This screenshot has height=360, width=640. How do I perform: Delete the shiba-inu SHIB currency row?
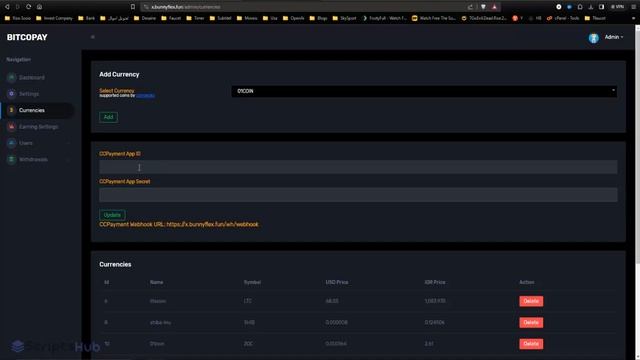coord(531,322)
